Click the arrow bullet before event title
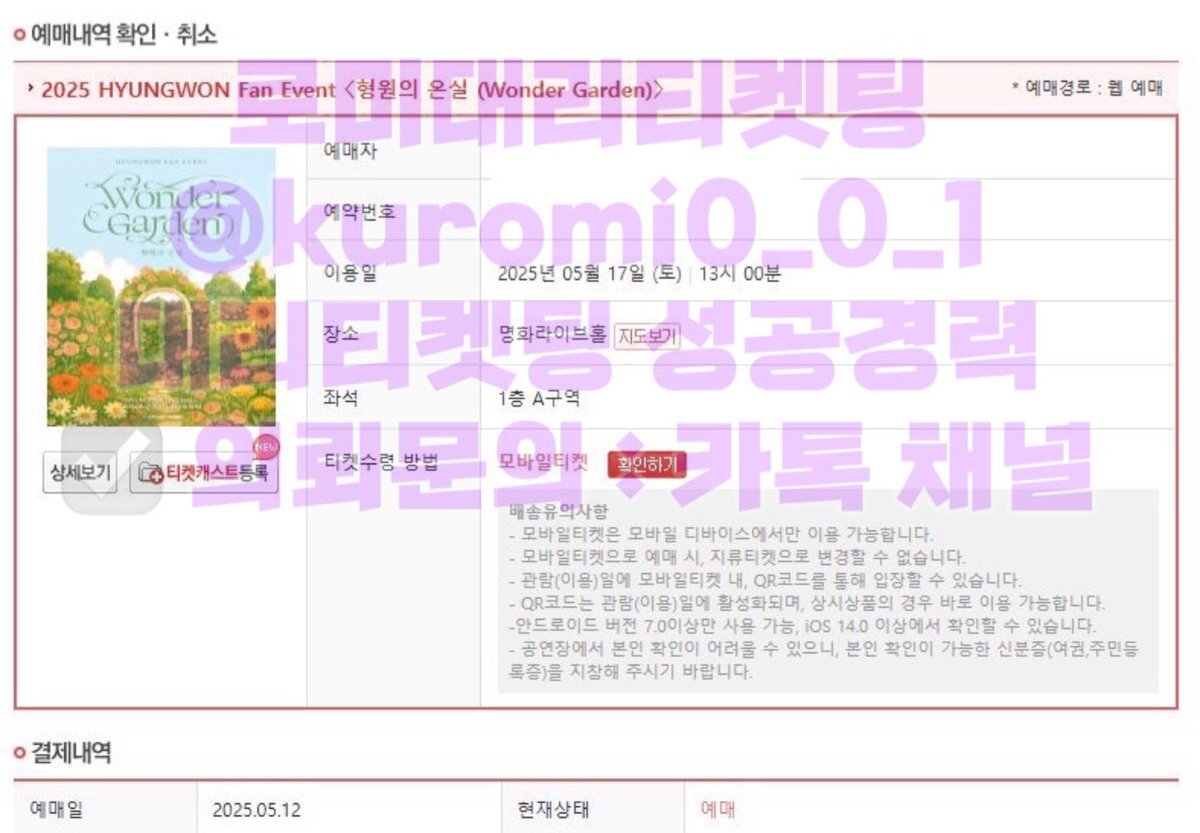This screenshot has height=833, width=1200. pyautogui.click(x=31, y=89)
